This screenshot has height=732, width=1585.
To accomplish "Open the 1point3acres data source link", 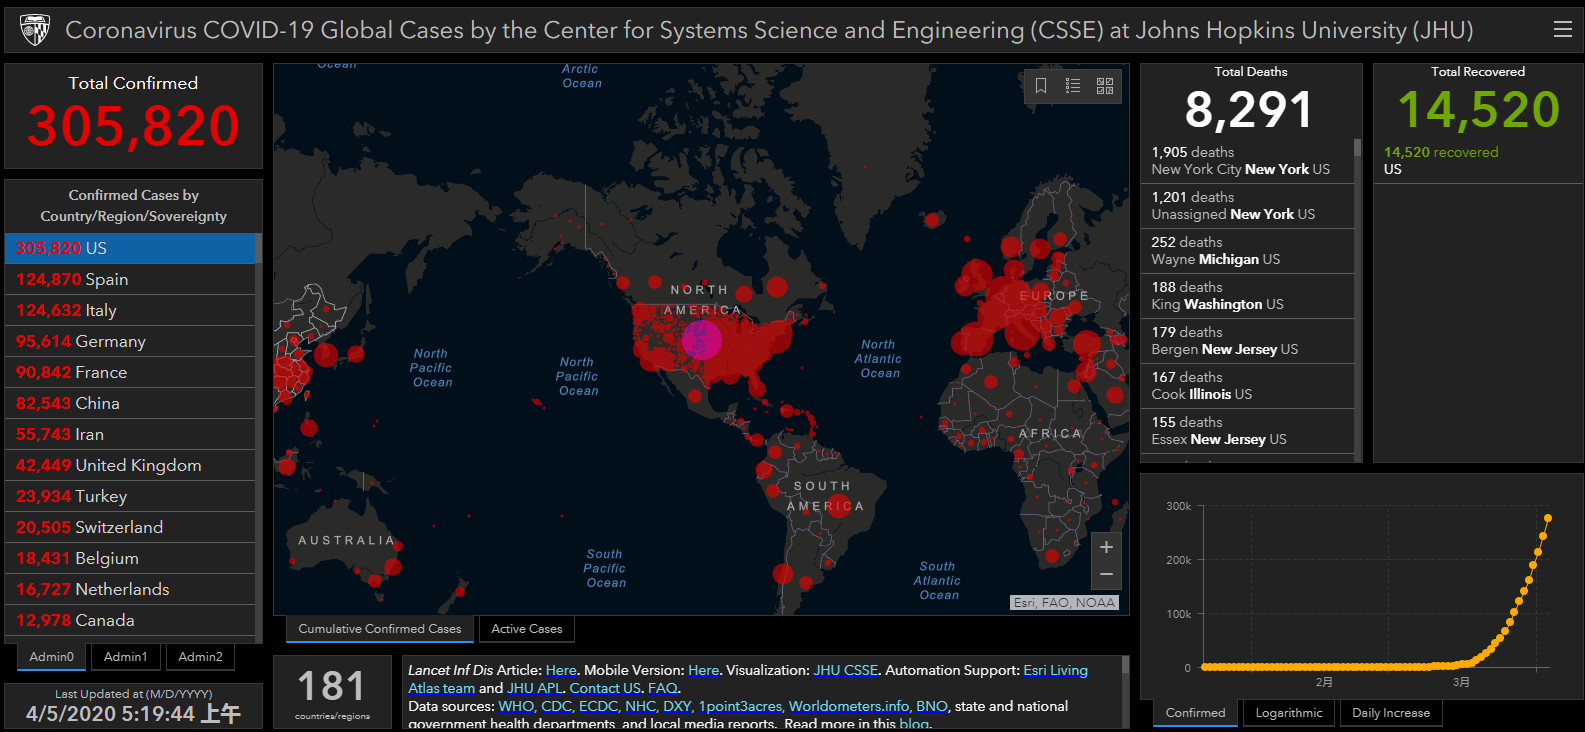I will click(x=740, y=706).
